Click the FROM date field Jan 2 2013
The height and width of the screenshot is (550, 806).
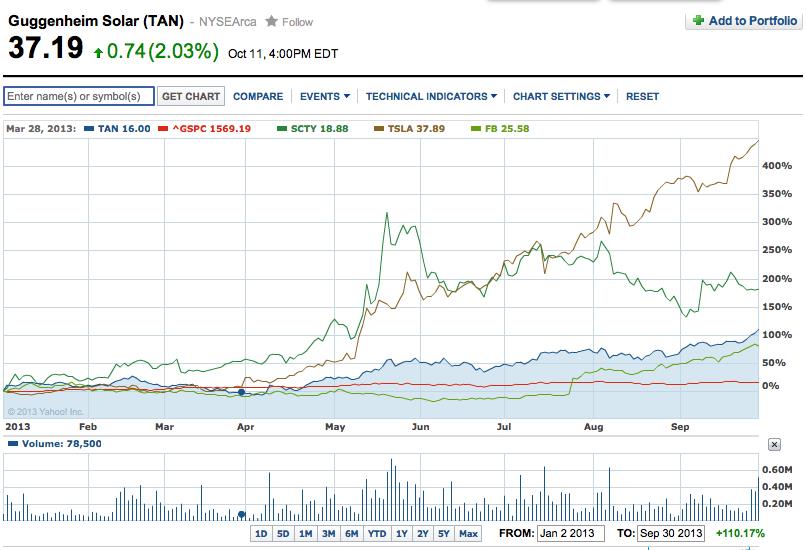571,534
